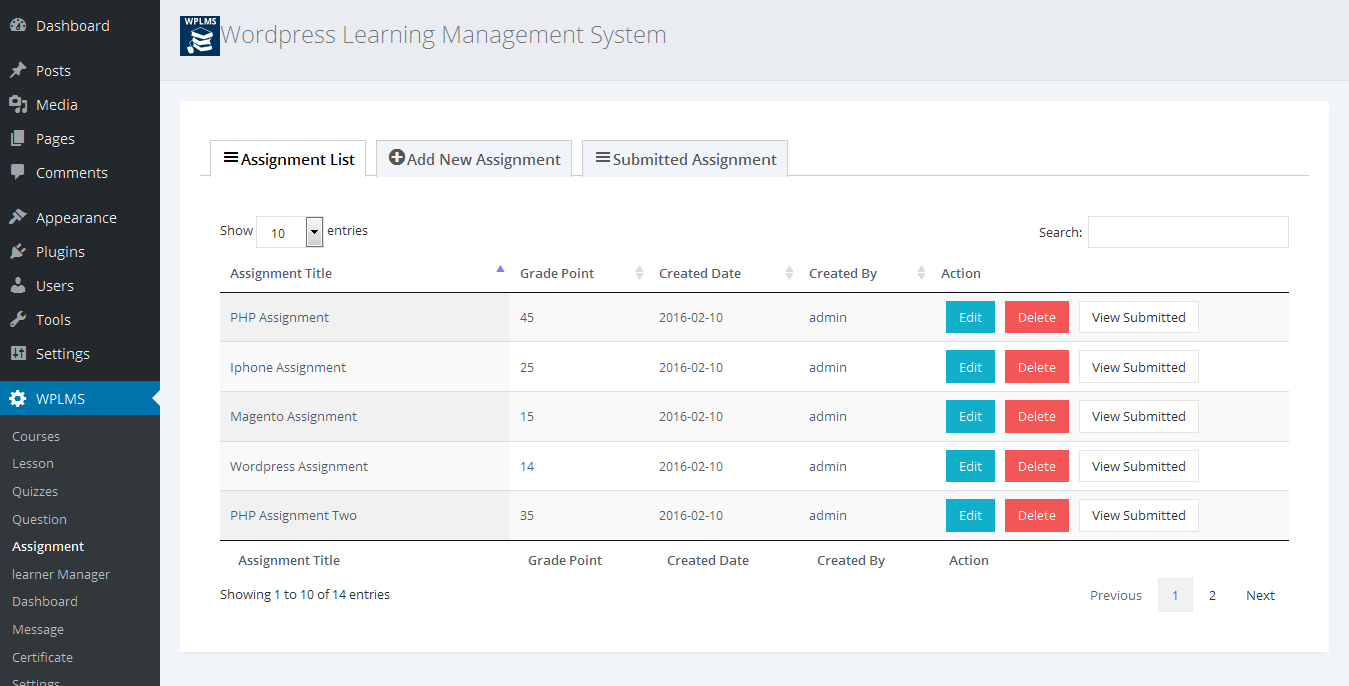1349x686 pixels.
Task: Open the Add New Assignment tab
Action: (x=474, y=159)
